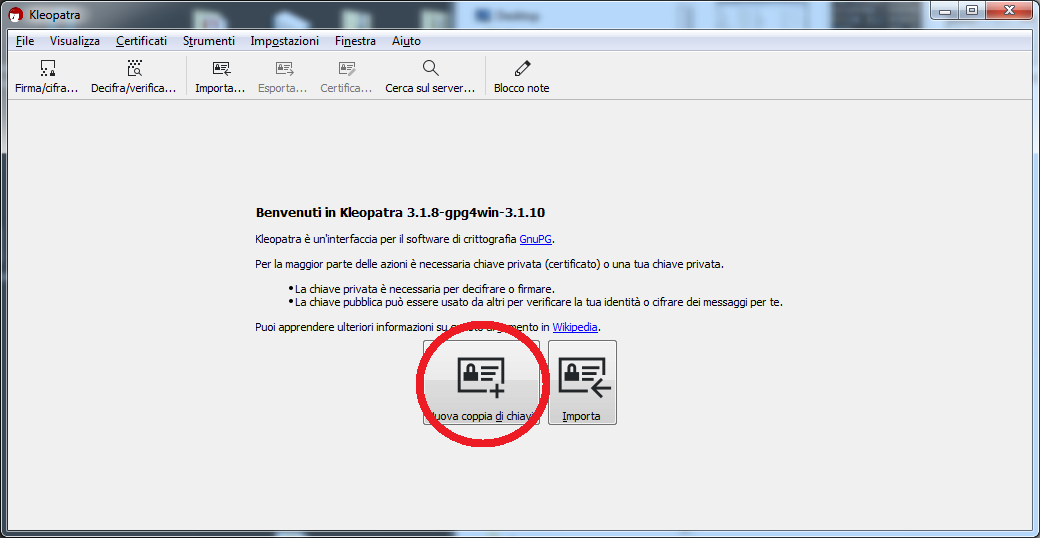1040x538 pixels.
Task: Click the Importa toolbar icon
Action: [x=220, y=76]
